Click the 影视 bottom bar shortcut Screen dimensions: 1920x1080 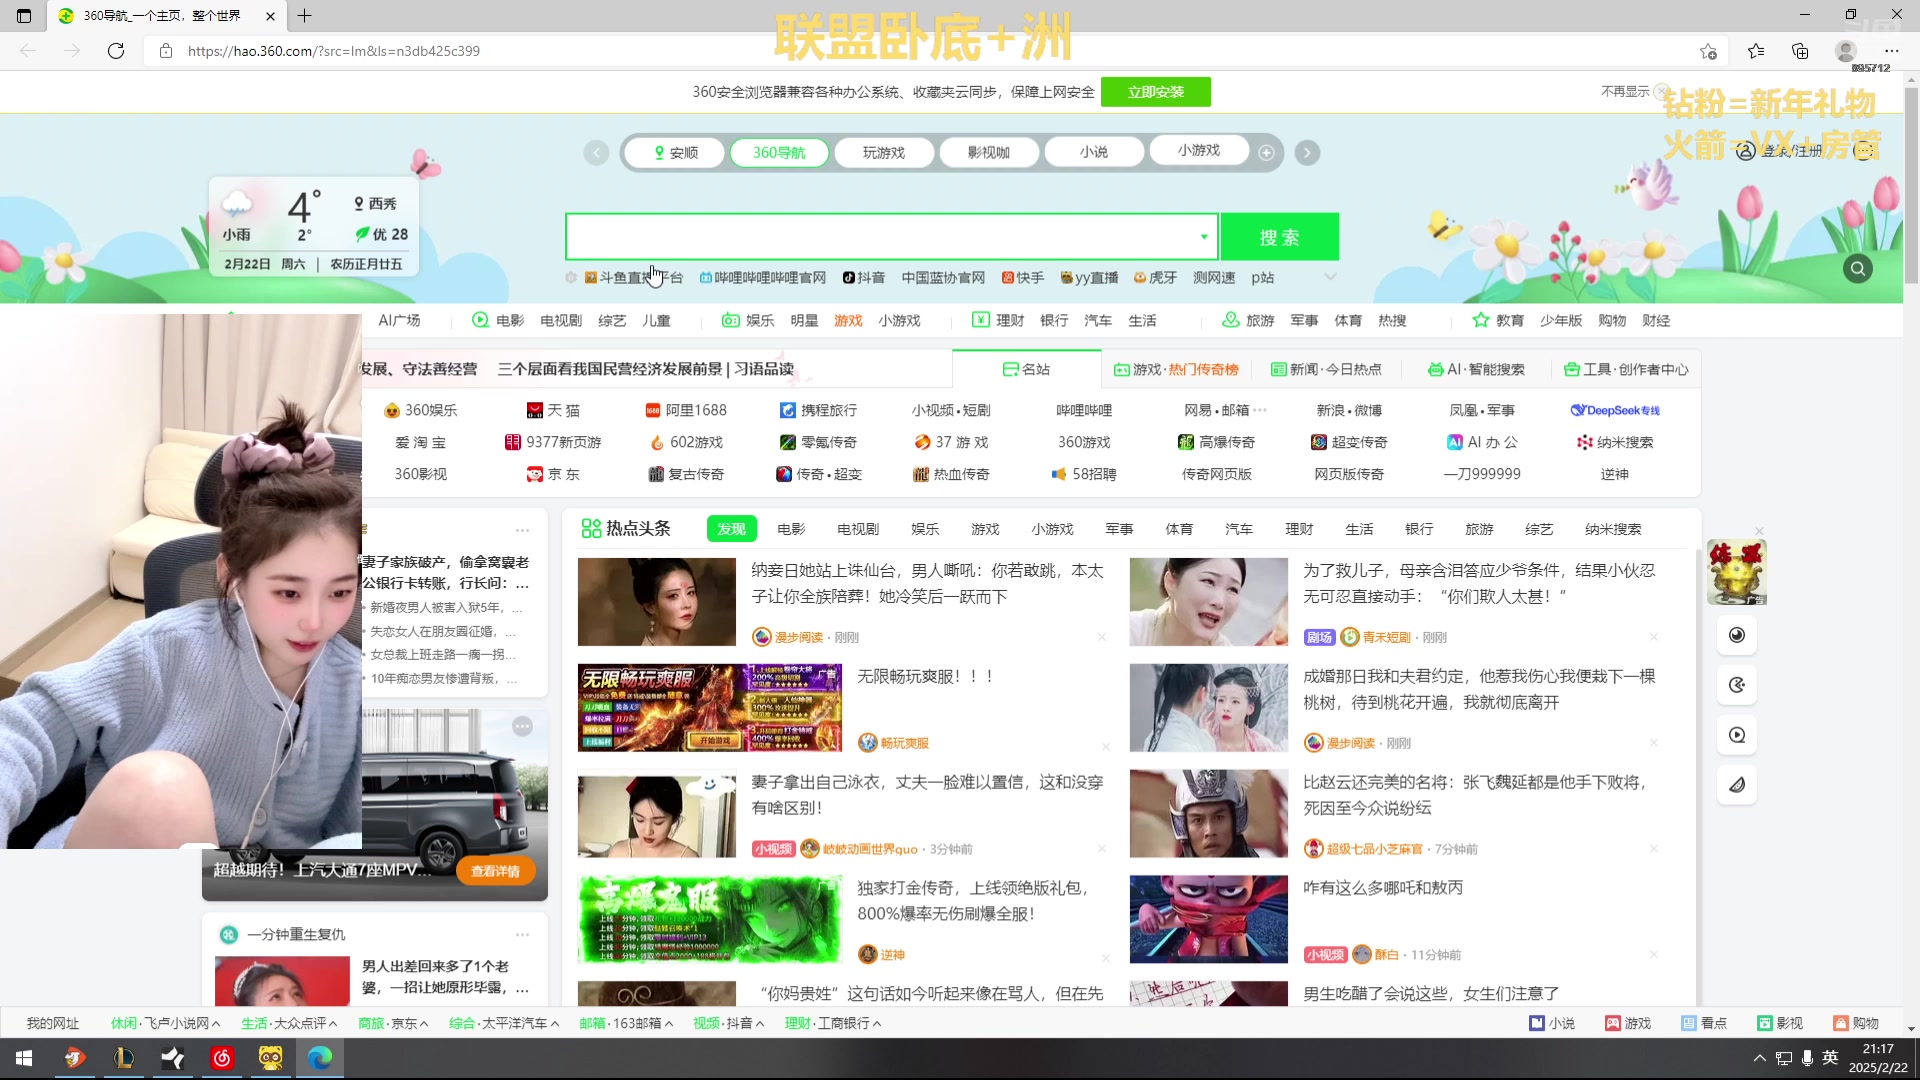[x=1779, y=1024]
